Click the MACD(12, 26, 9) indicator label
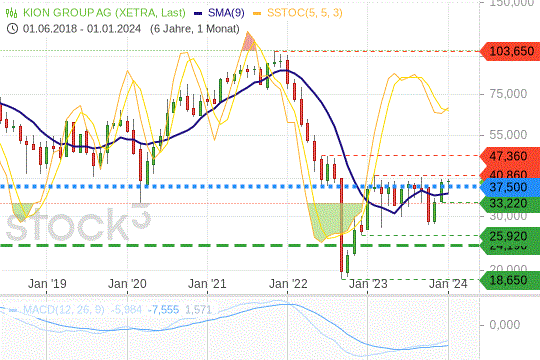Screen dimensions: 540x360 pos(63,310)
